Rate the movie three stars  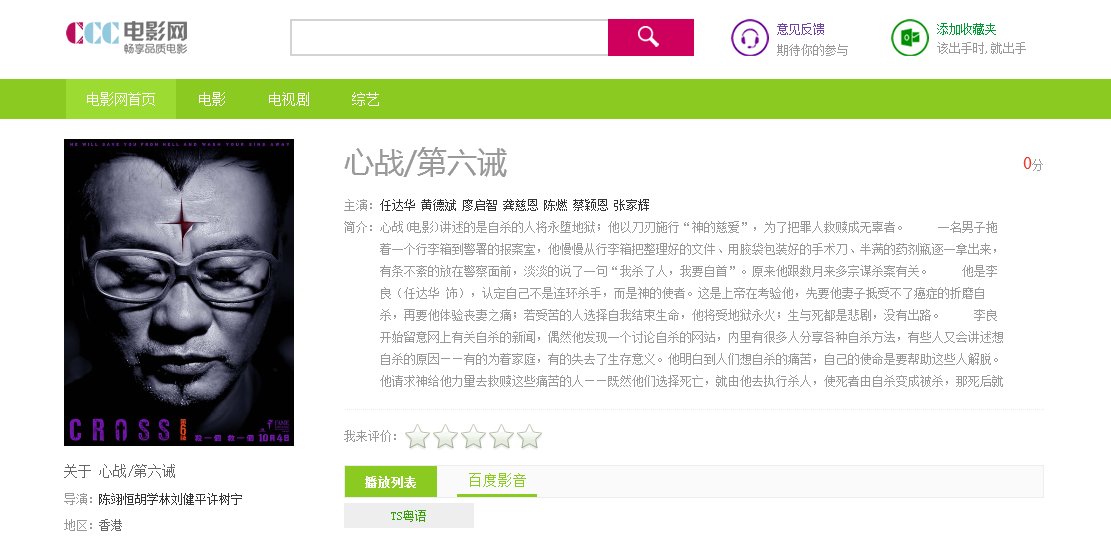click(473, 437)
